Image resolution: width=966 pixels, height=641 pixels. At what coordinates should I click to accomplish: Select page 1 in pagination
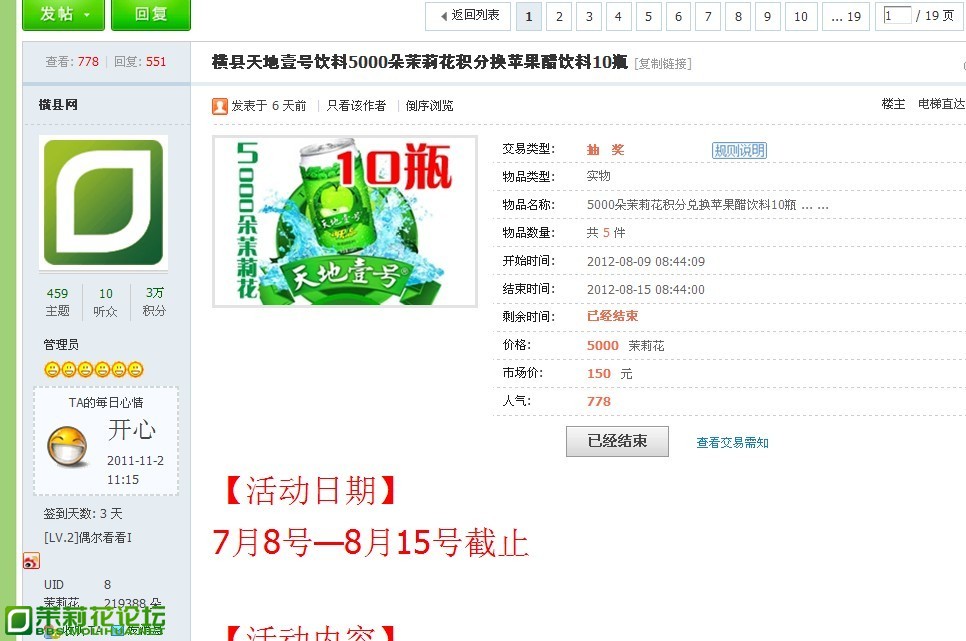point(529,17)
